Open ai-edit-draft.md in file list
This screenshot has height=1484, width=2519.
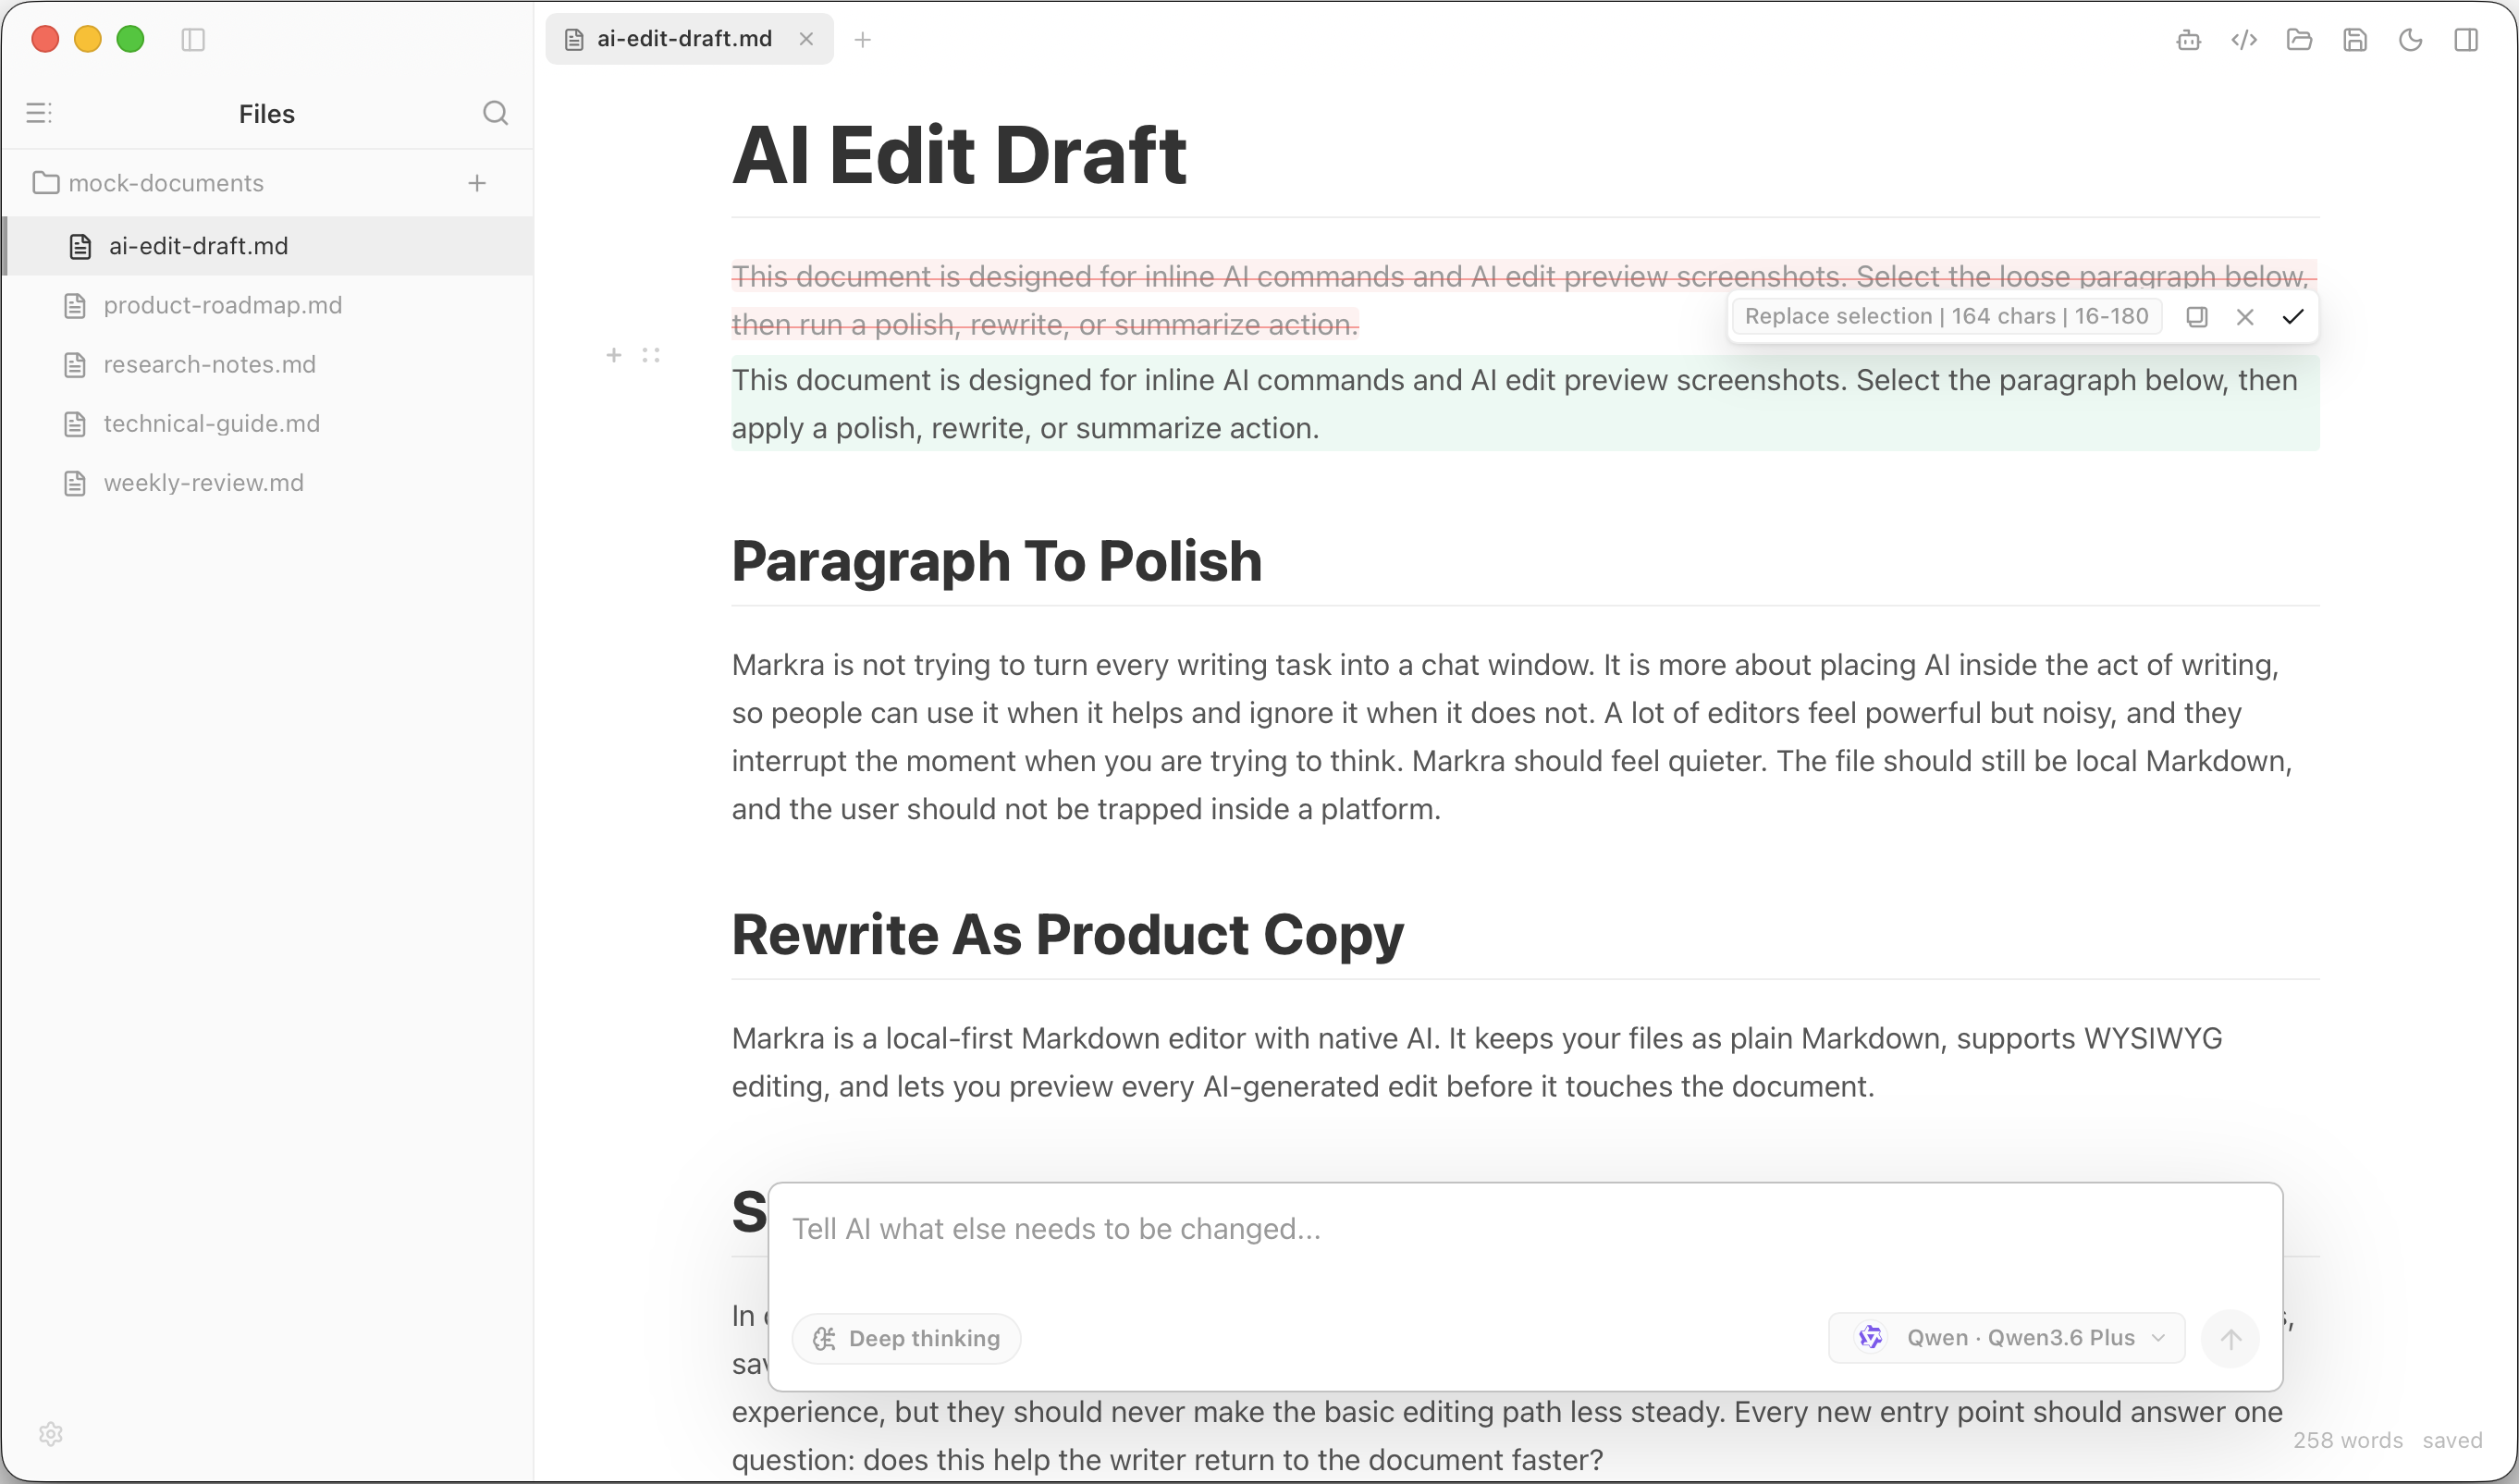tap(268, 246)
